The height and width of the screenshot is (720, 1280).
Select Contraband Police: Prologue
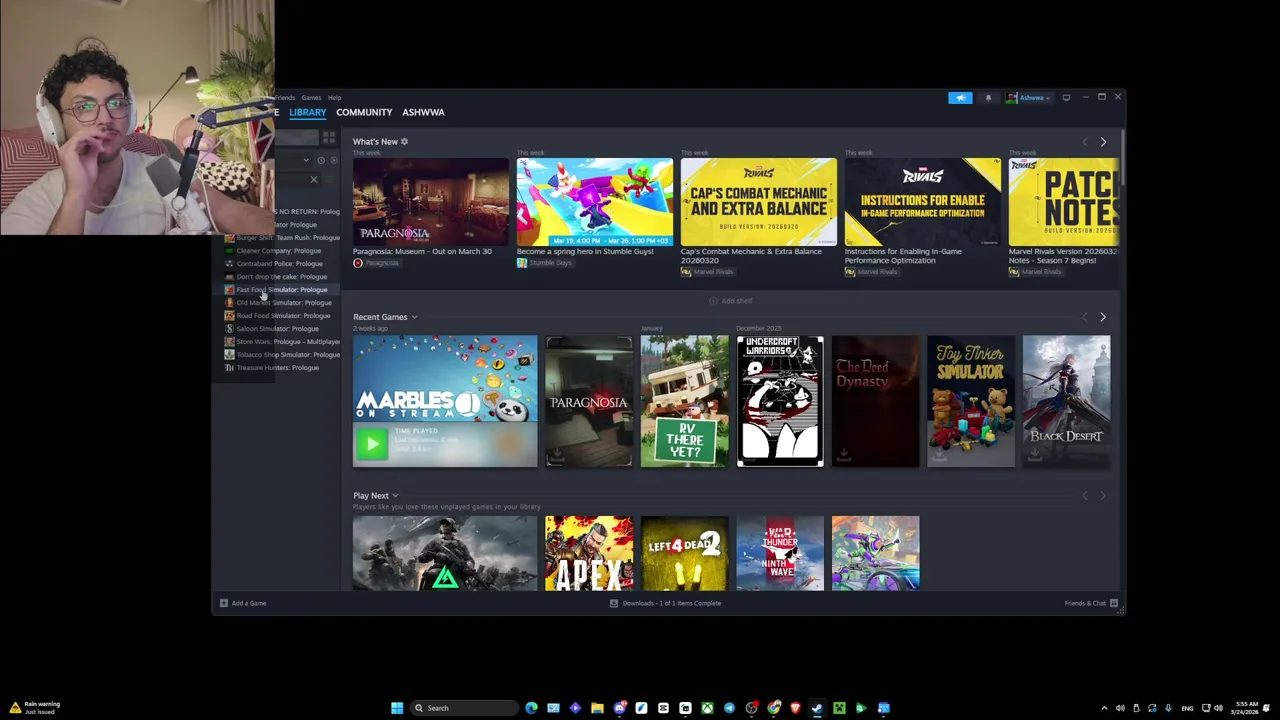click(276, 264)
